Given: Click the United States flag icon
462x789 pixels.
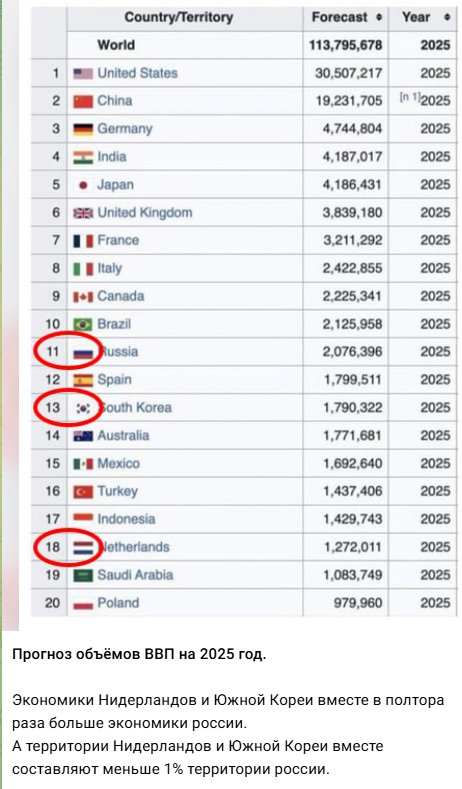Looking at the screenshot, I should (83, 73).
